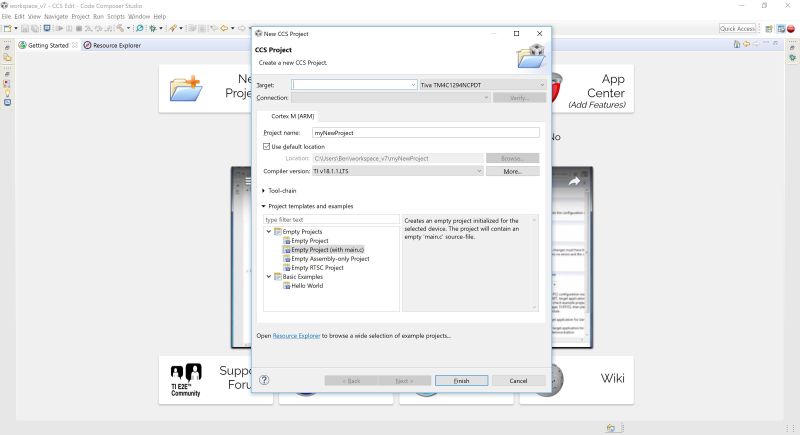Switch to the CCS Edit perspective icon
This screenshot has width=800, height=435.
pos(781,29)
